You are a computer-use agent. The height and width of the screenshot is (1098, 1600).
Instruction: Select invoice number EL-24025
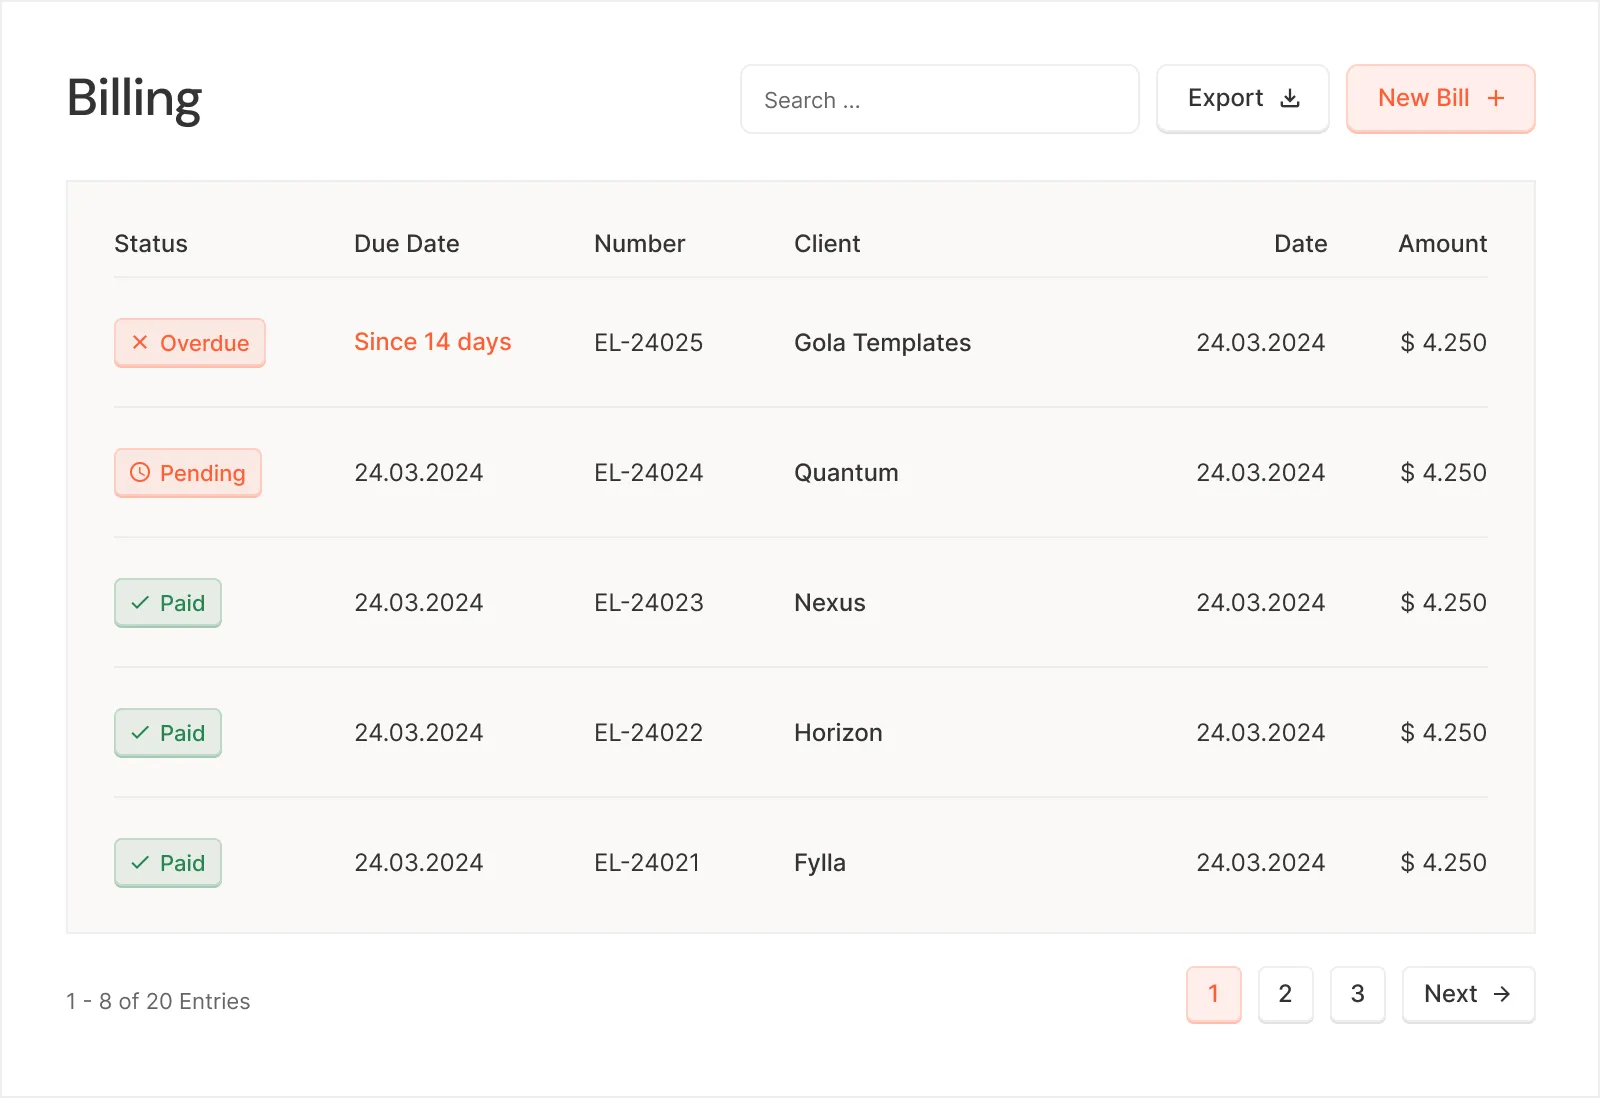point(649,343)
